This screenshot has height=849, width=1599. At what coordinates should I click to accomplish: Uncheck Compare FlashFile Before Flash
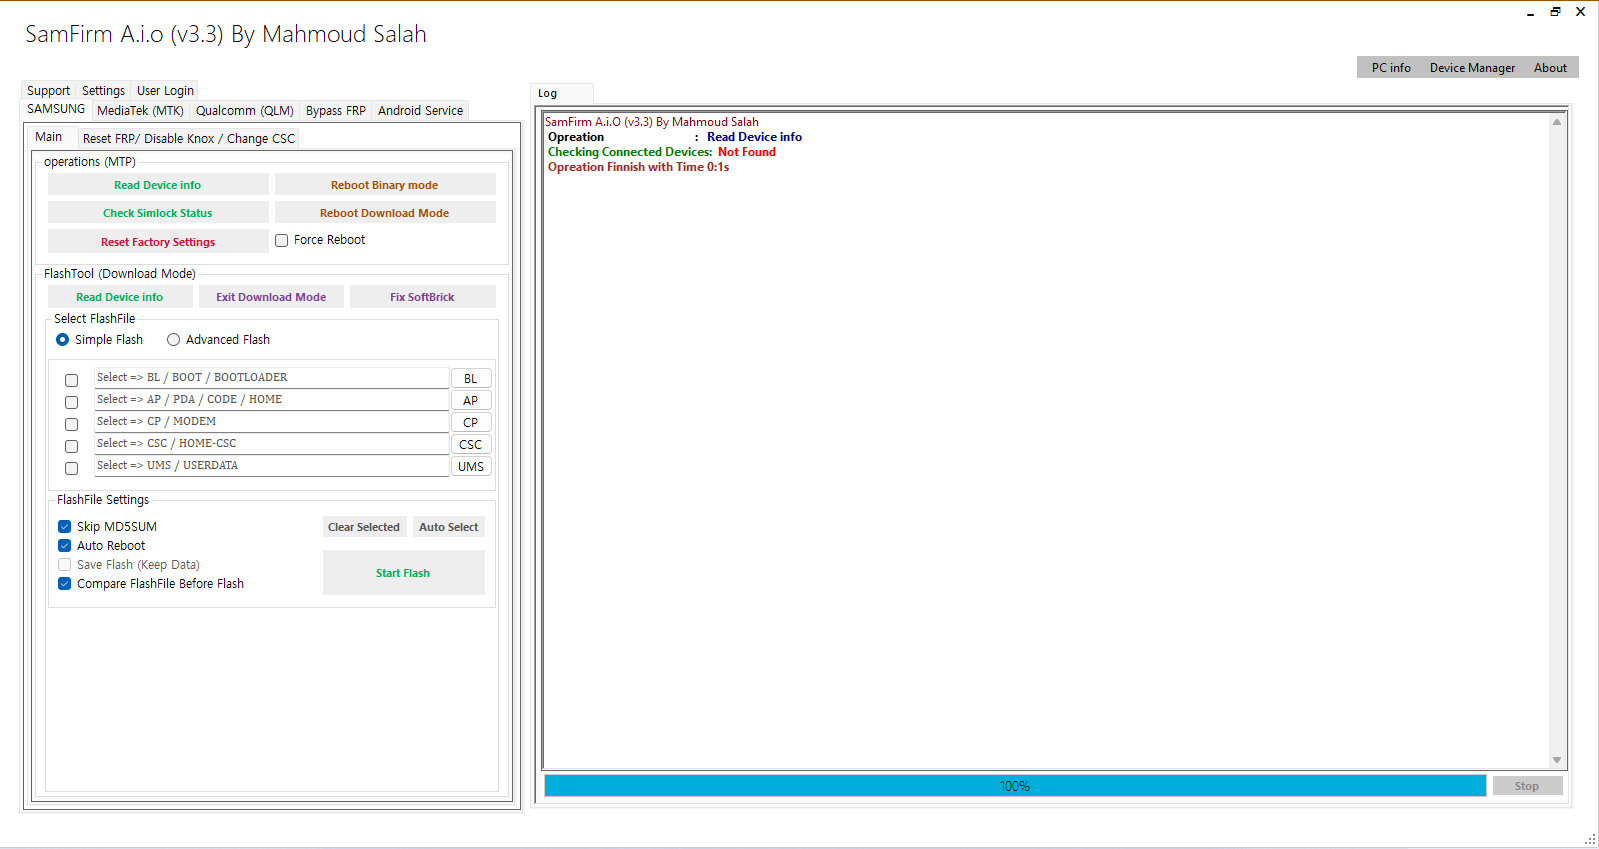pos(65,584)
